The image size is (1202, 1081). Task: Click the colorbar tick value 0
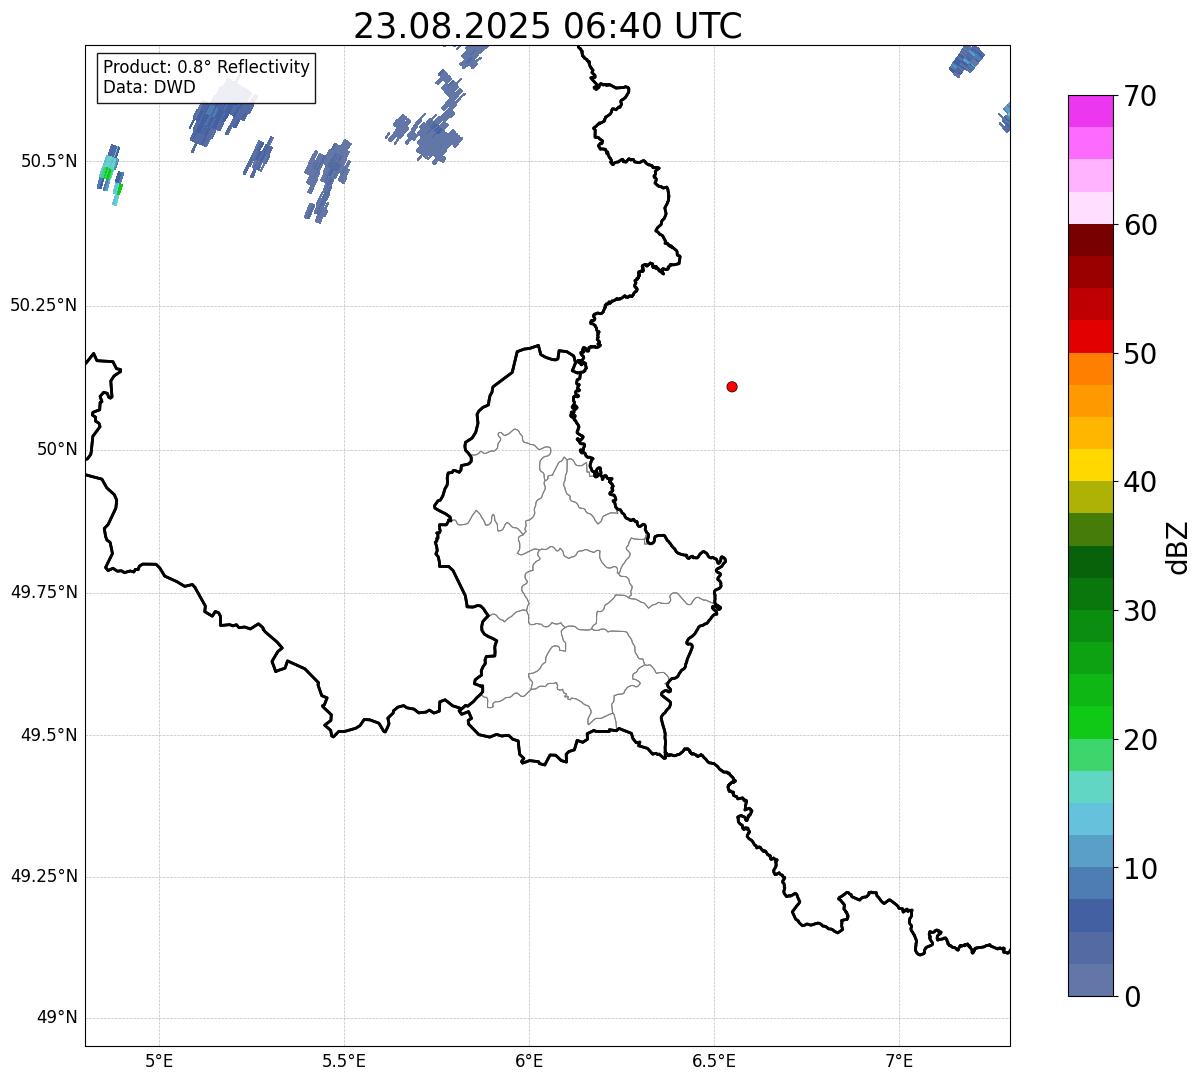pos(1132,997)
